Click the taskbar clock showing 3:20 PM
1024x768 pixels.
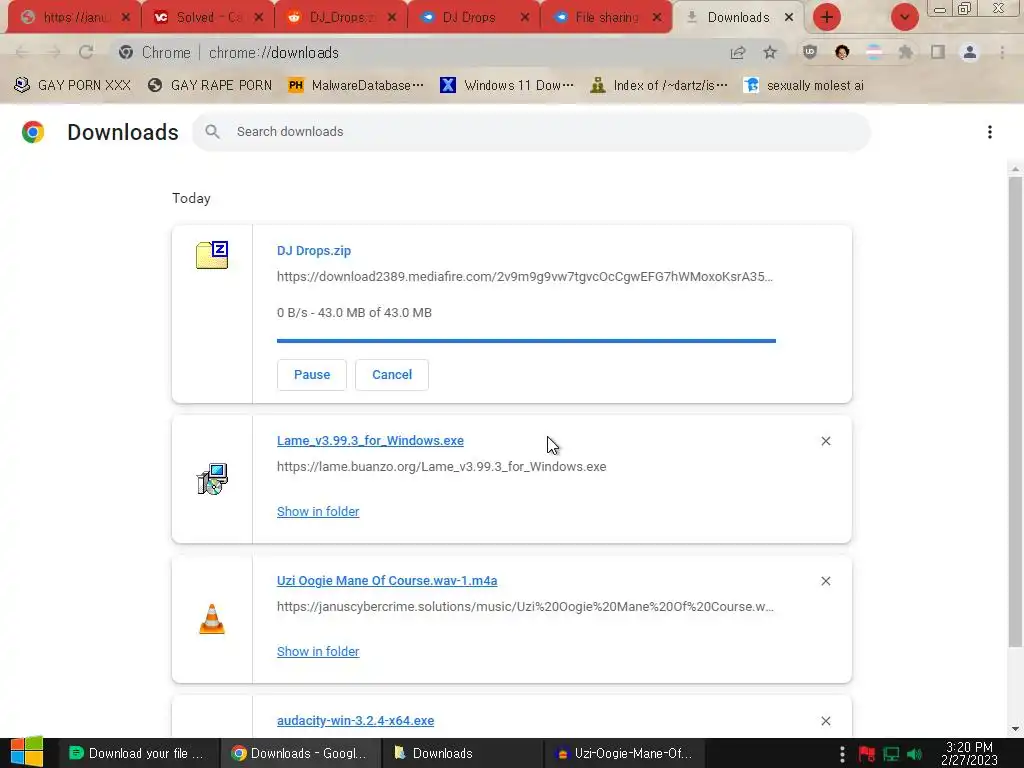pos(969,753)
